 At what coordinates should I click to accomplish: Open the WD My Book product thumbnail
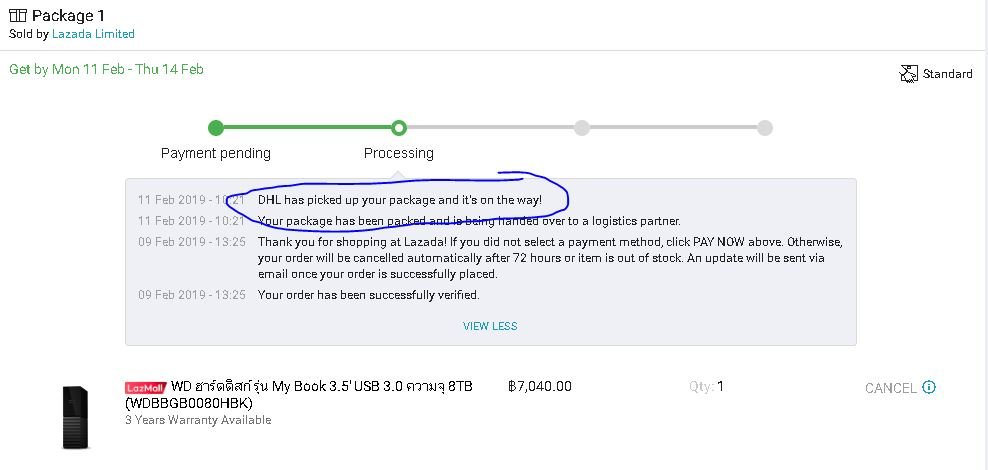point(76,417)
